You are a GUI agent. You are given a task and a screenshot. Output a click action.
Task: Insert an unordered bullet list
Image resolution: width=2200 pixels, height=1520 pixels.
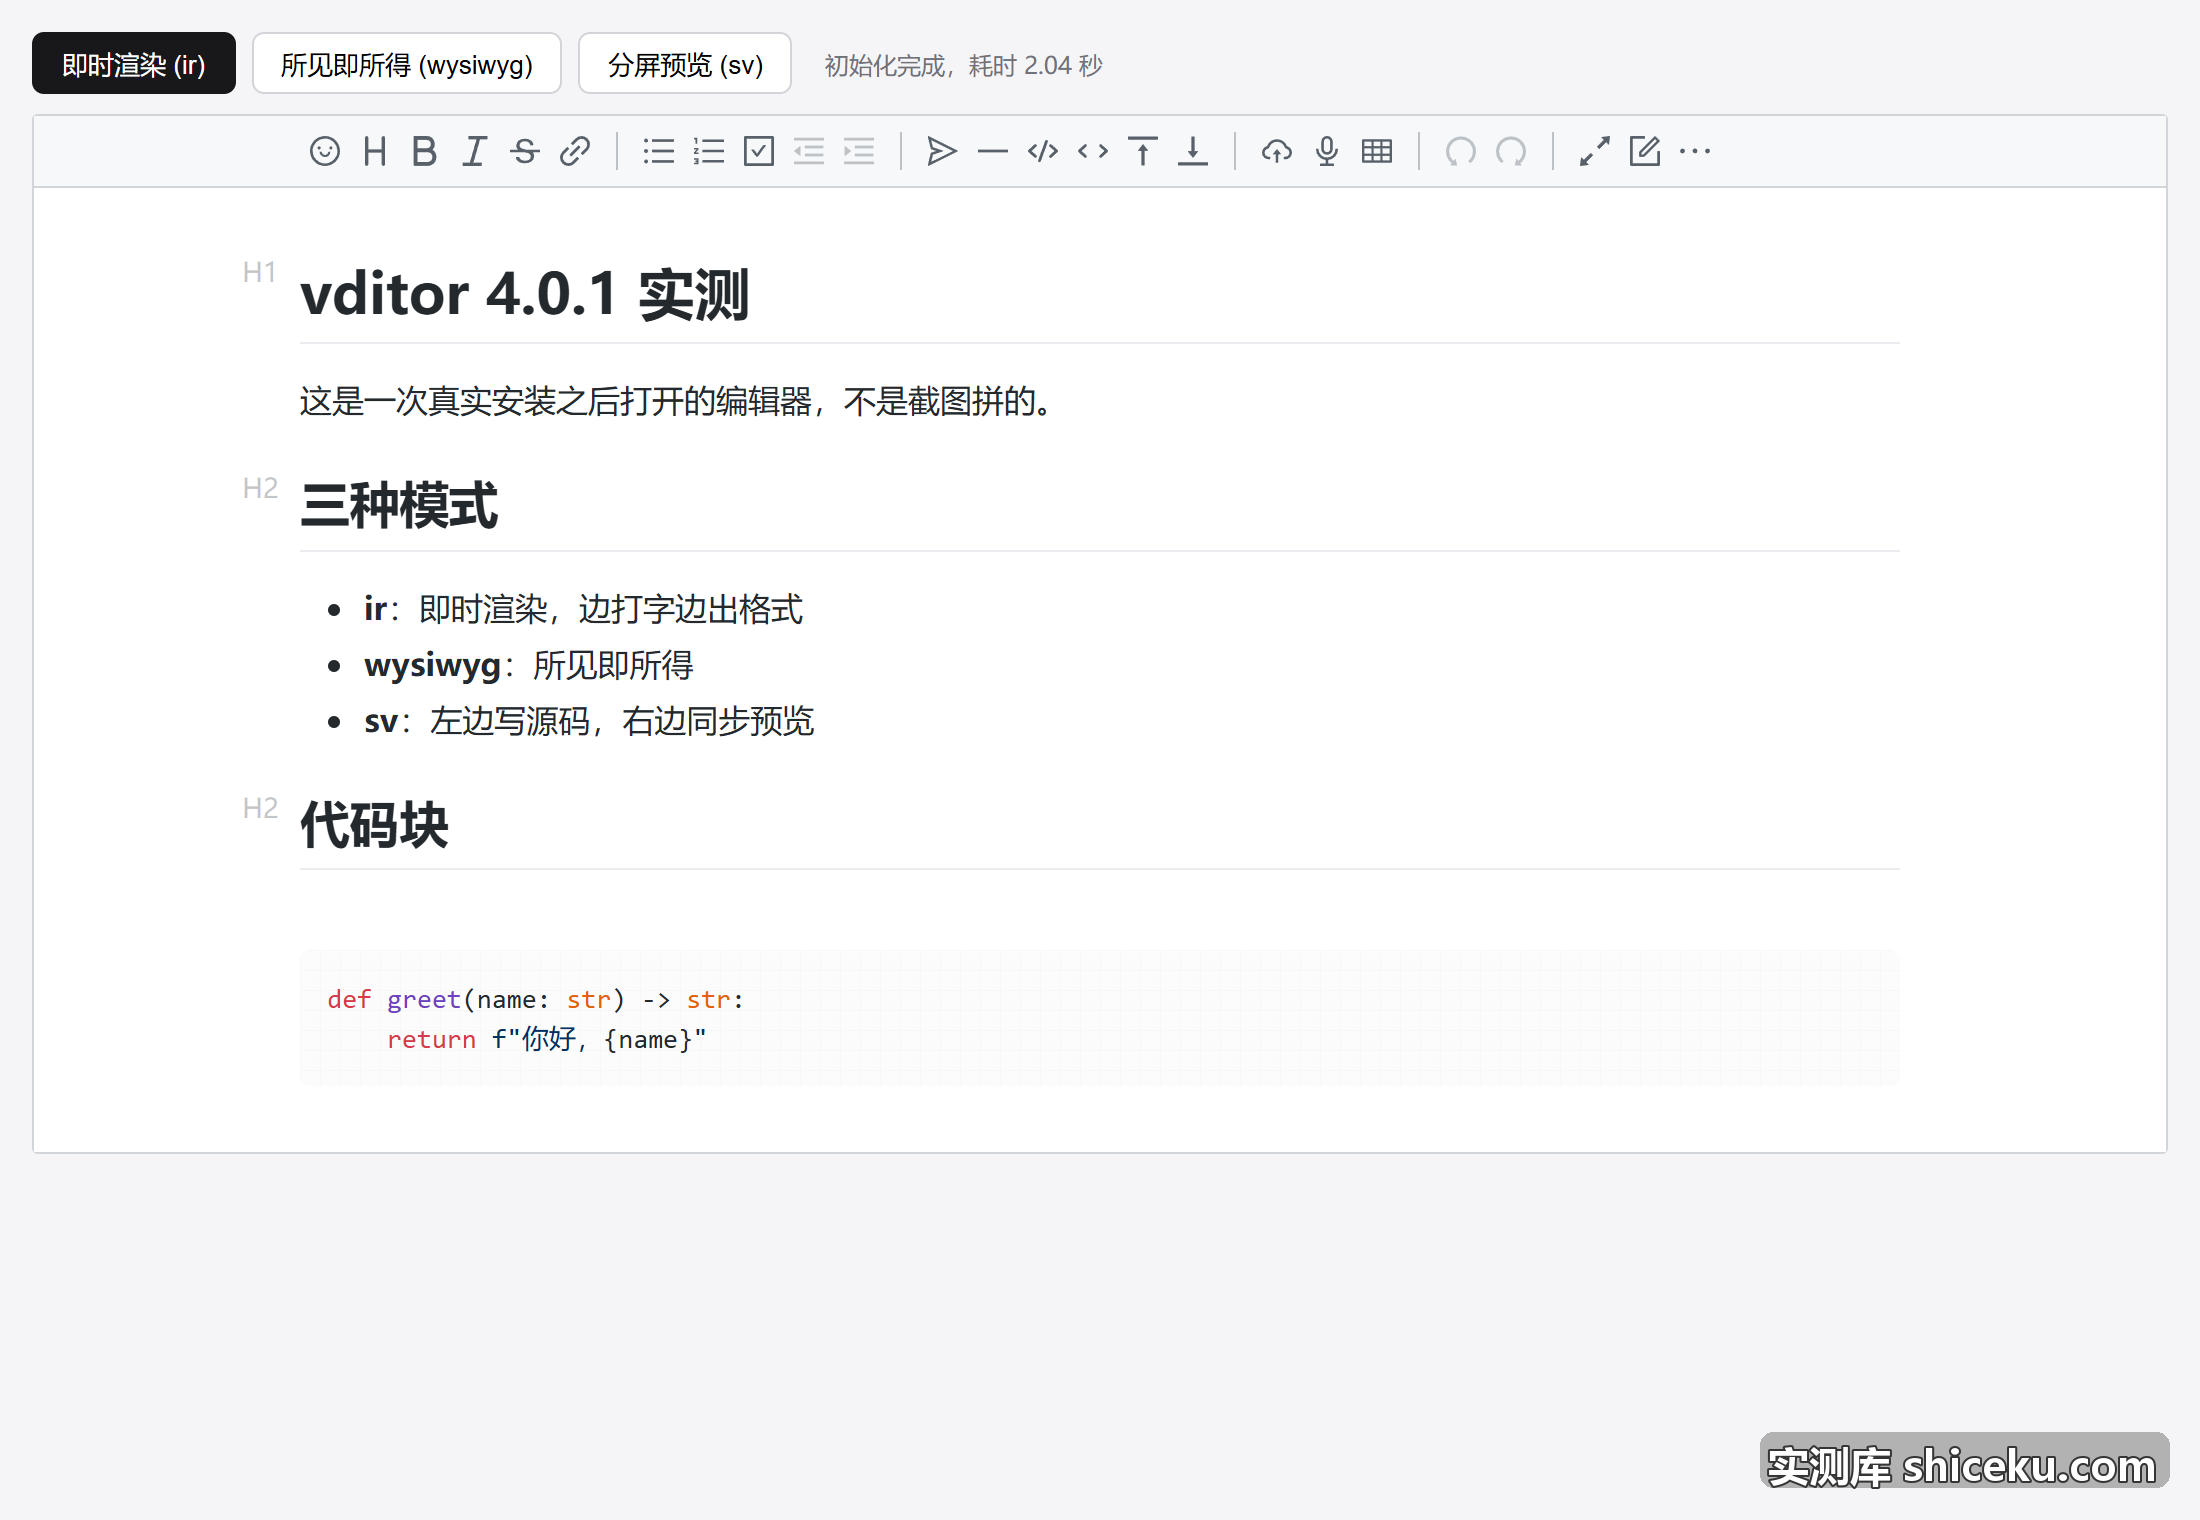[659, 151]
